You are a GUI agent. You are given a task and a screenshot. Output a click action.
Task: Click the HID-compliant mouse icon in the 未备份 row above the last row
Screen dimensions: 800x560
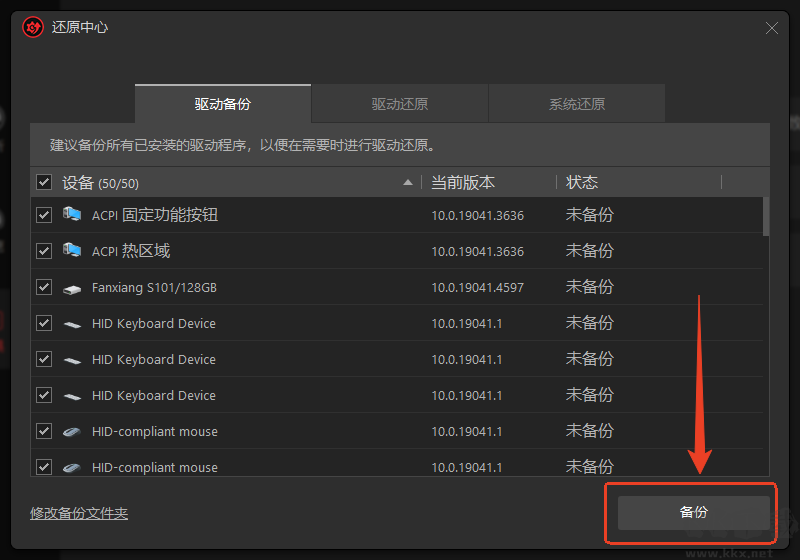click(x=72, y=432)
